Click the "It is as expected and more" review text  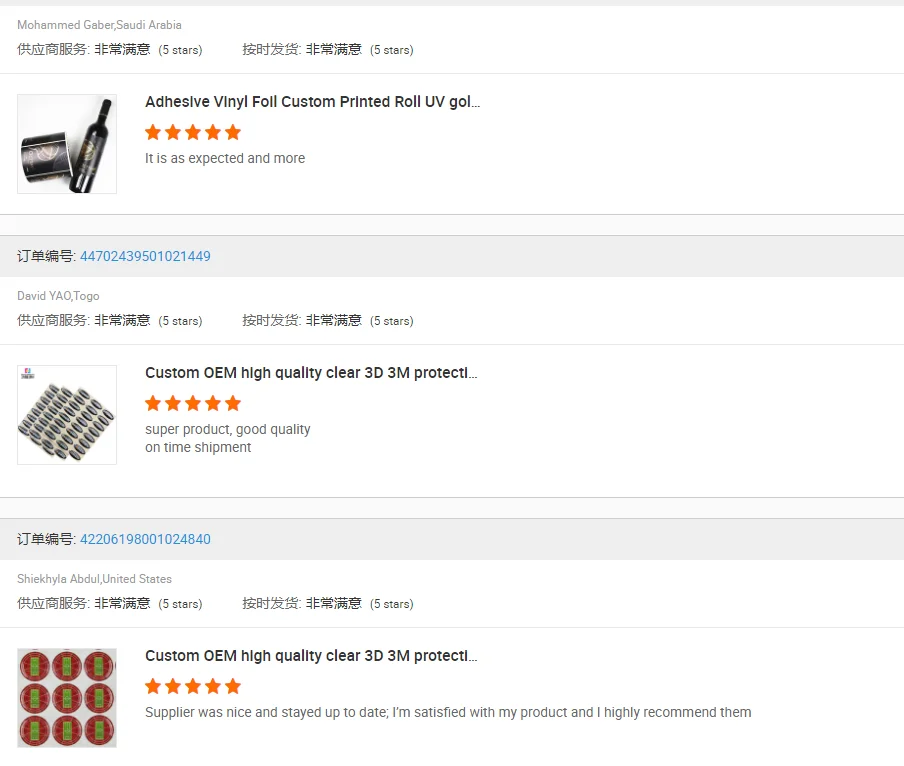pos(225,158)
